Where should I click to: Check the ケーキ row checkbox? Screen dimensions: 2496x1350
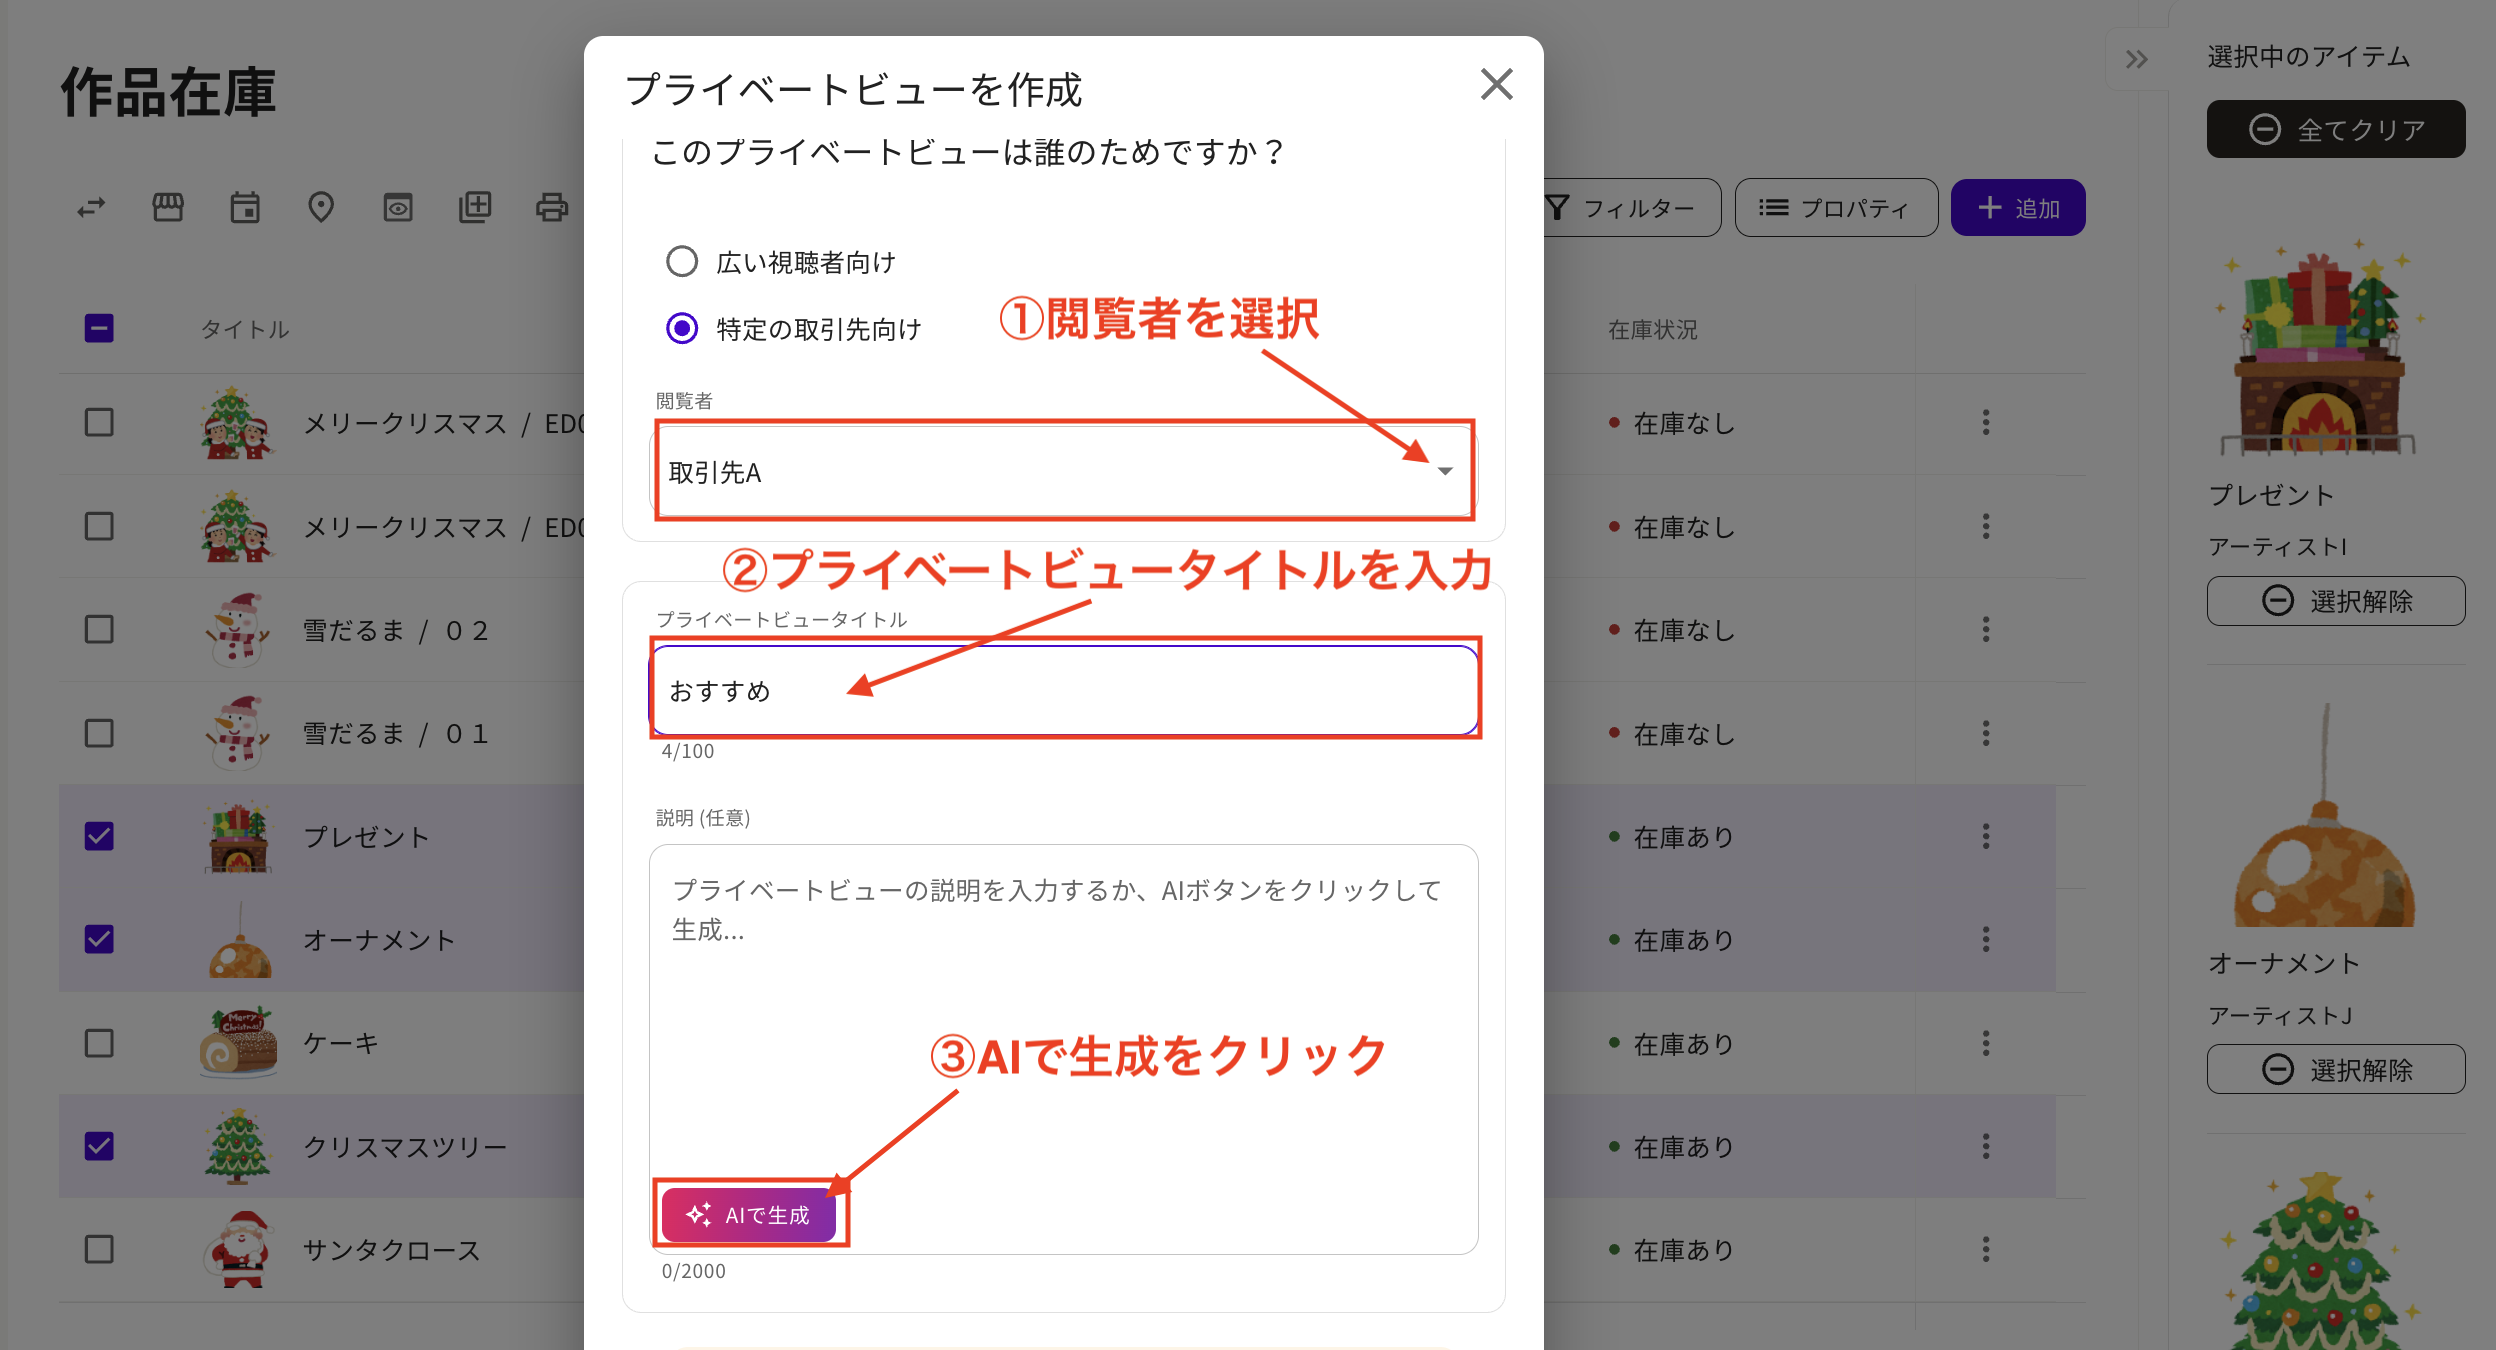(x=99, y=1043)
